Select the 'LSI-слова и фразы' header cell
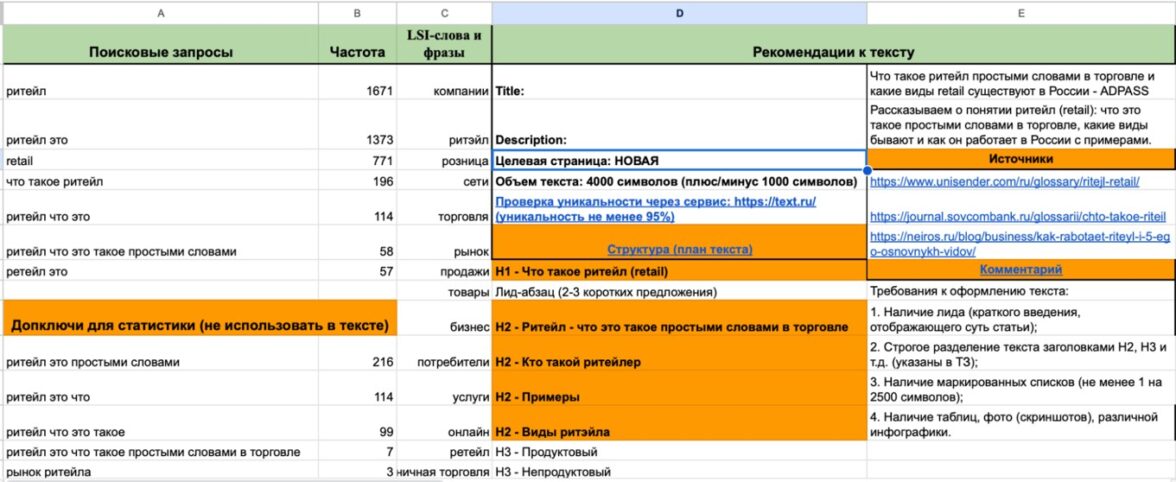 click(445, 45)
